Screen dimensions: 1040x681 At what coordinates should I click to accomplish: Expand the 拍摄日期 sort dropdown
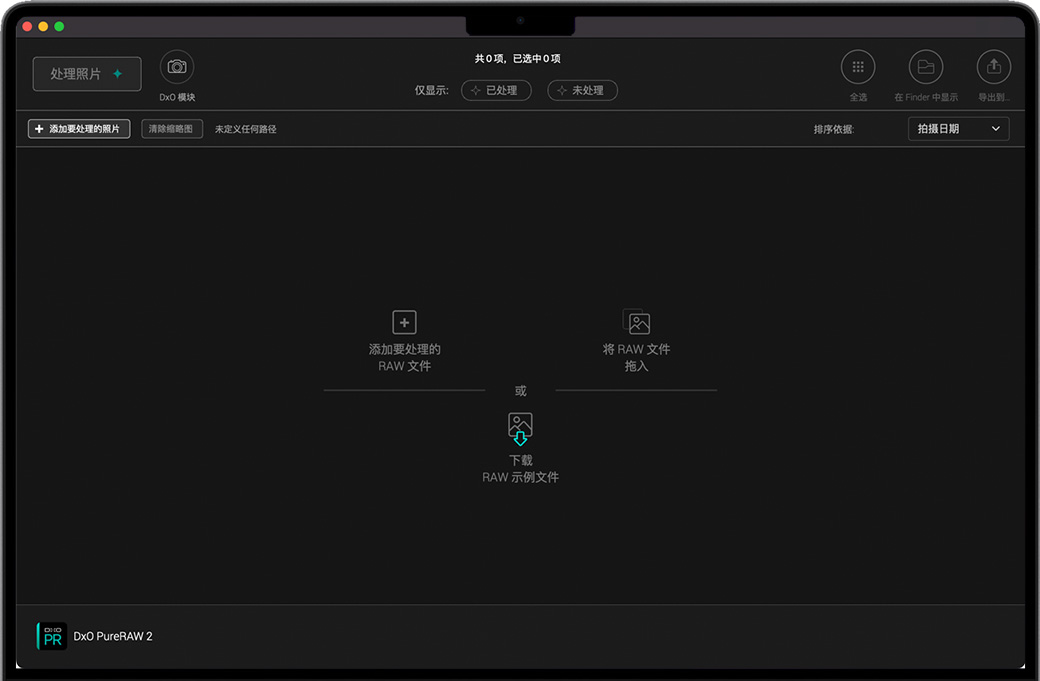pyautogui.click(x=958, y=129)
